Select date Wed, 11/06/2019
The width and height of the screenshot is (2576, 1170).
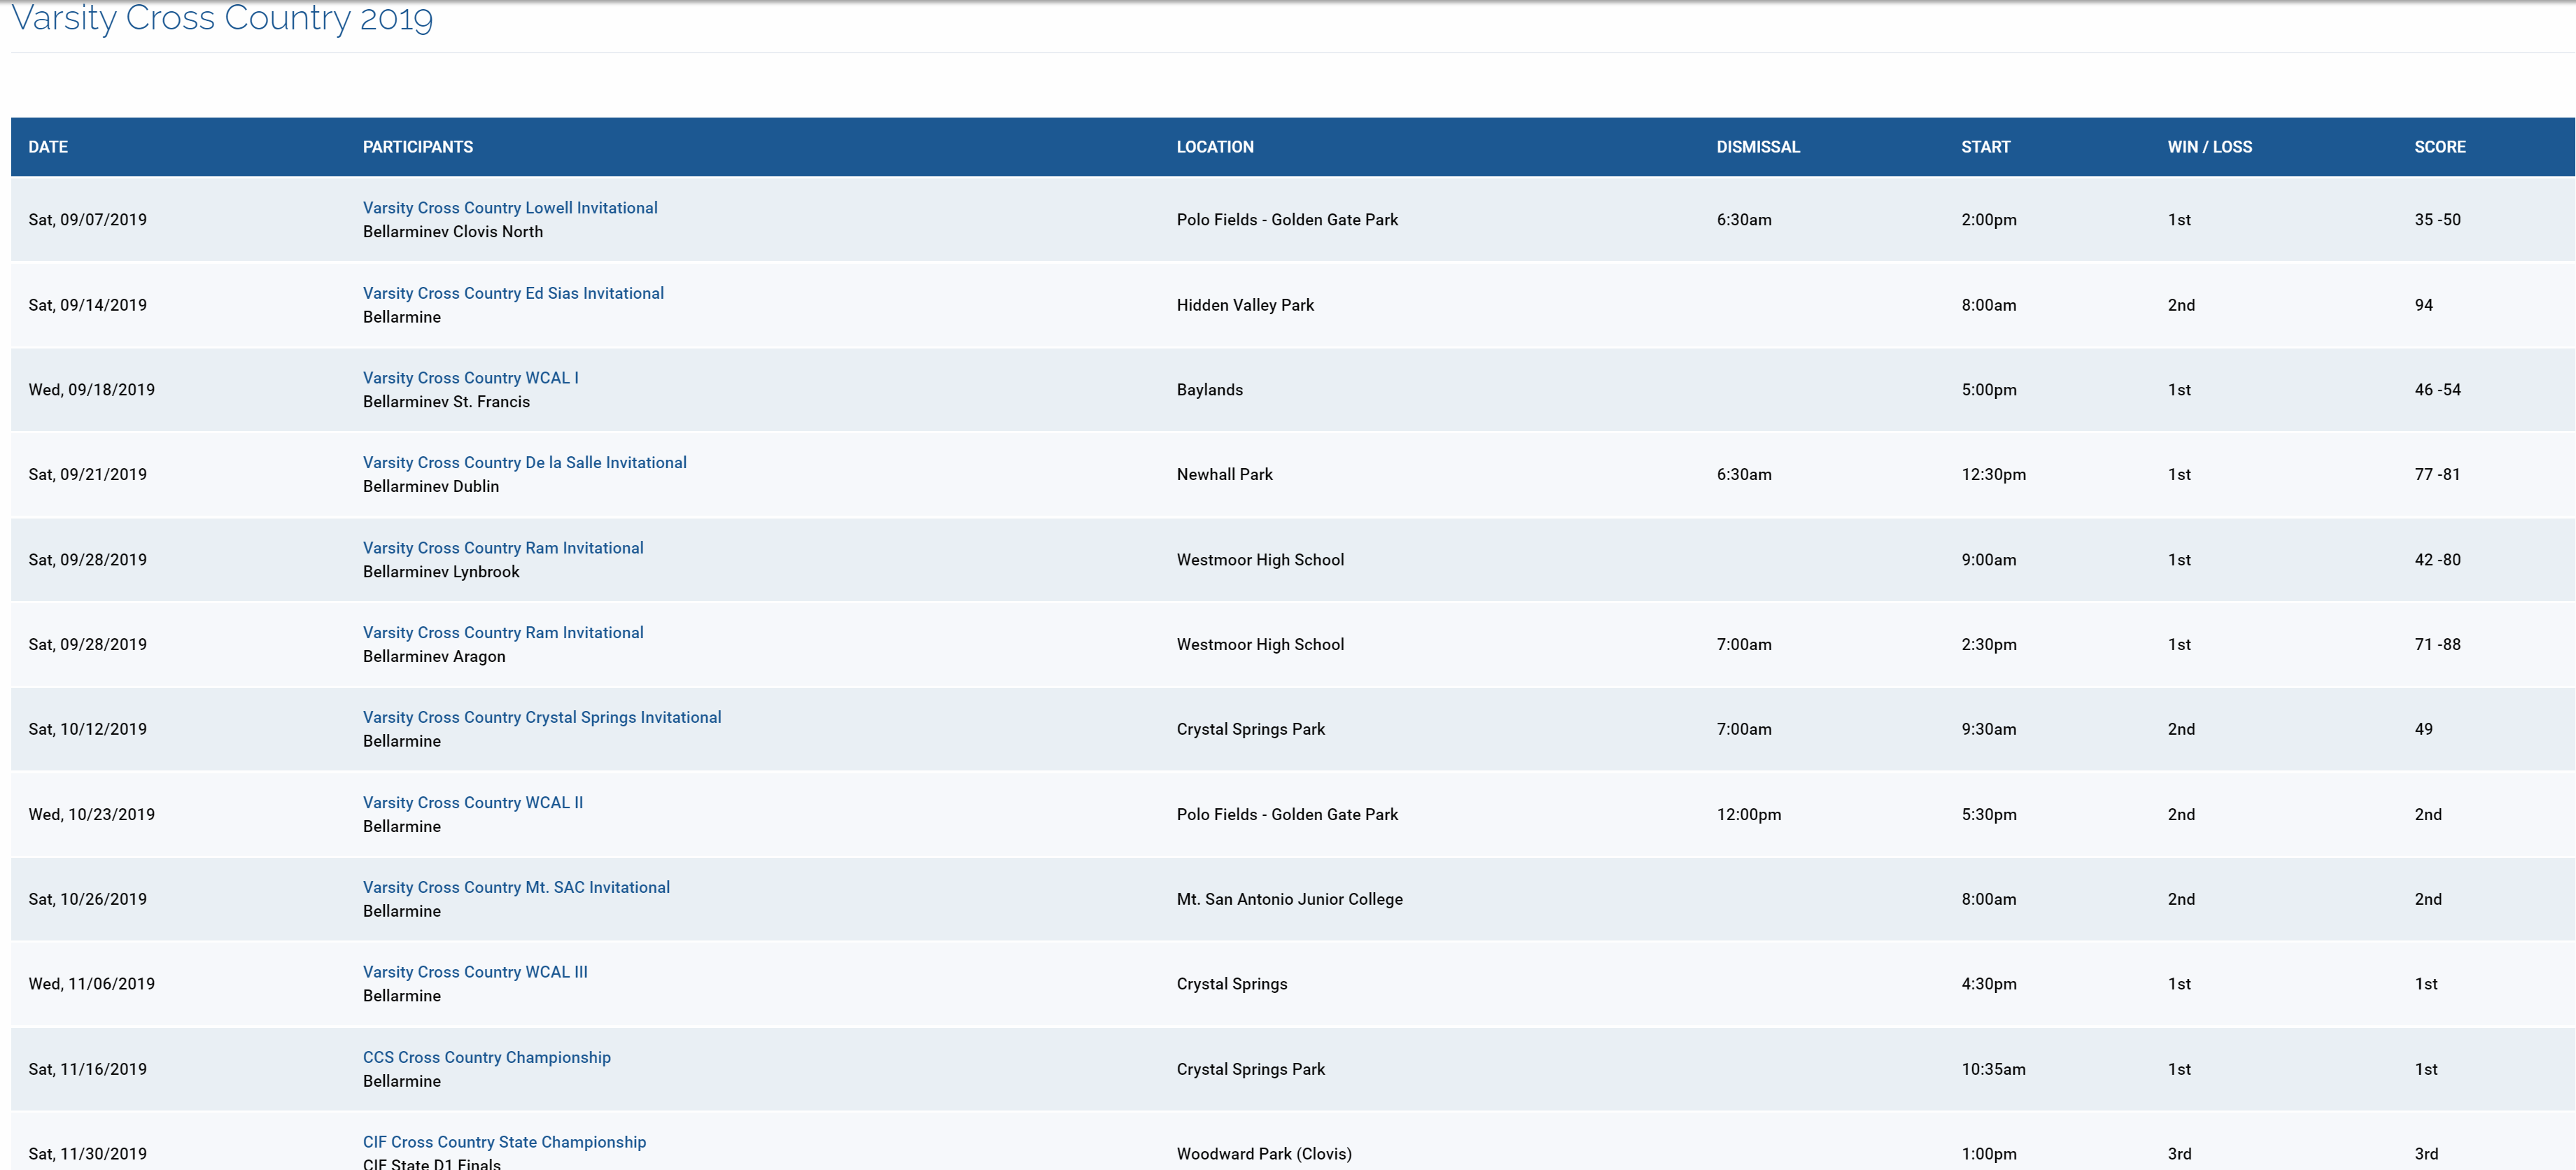tap(92, 984)
